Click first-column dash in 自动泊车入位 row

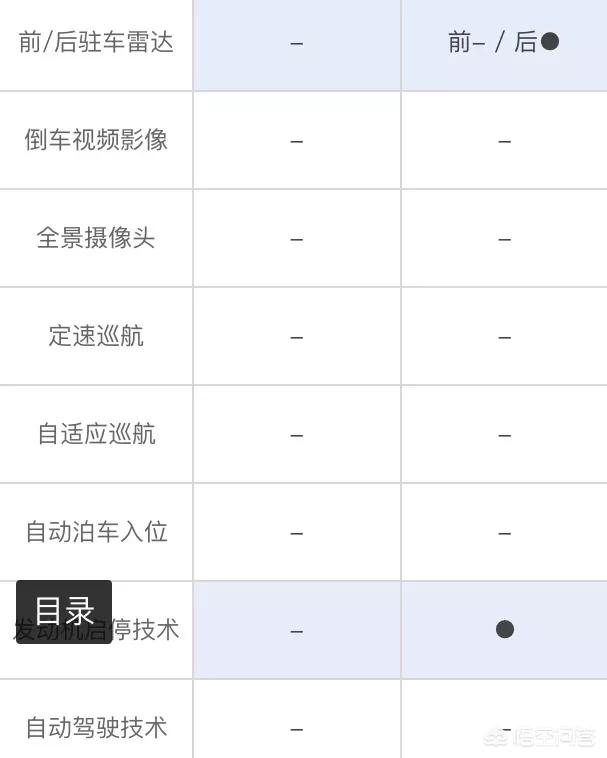(297, 533)
